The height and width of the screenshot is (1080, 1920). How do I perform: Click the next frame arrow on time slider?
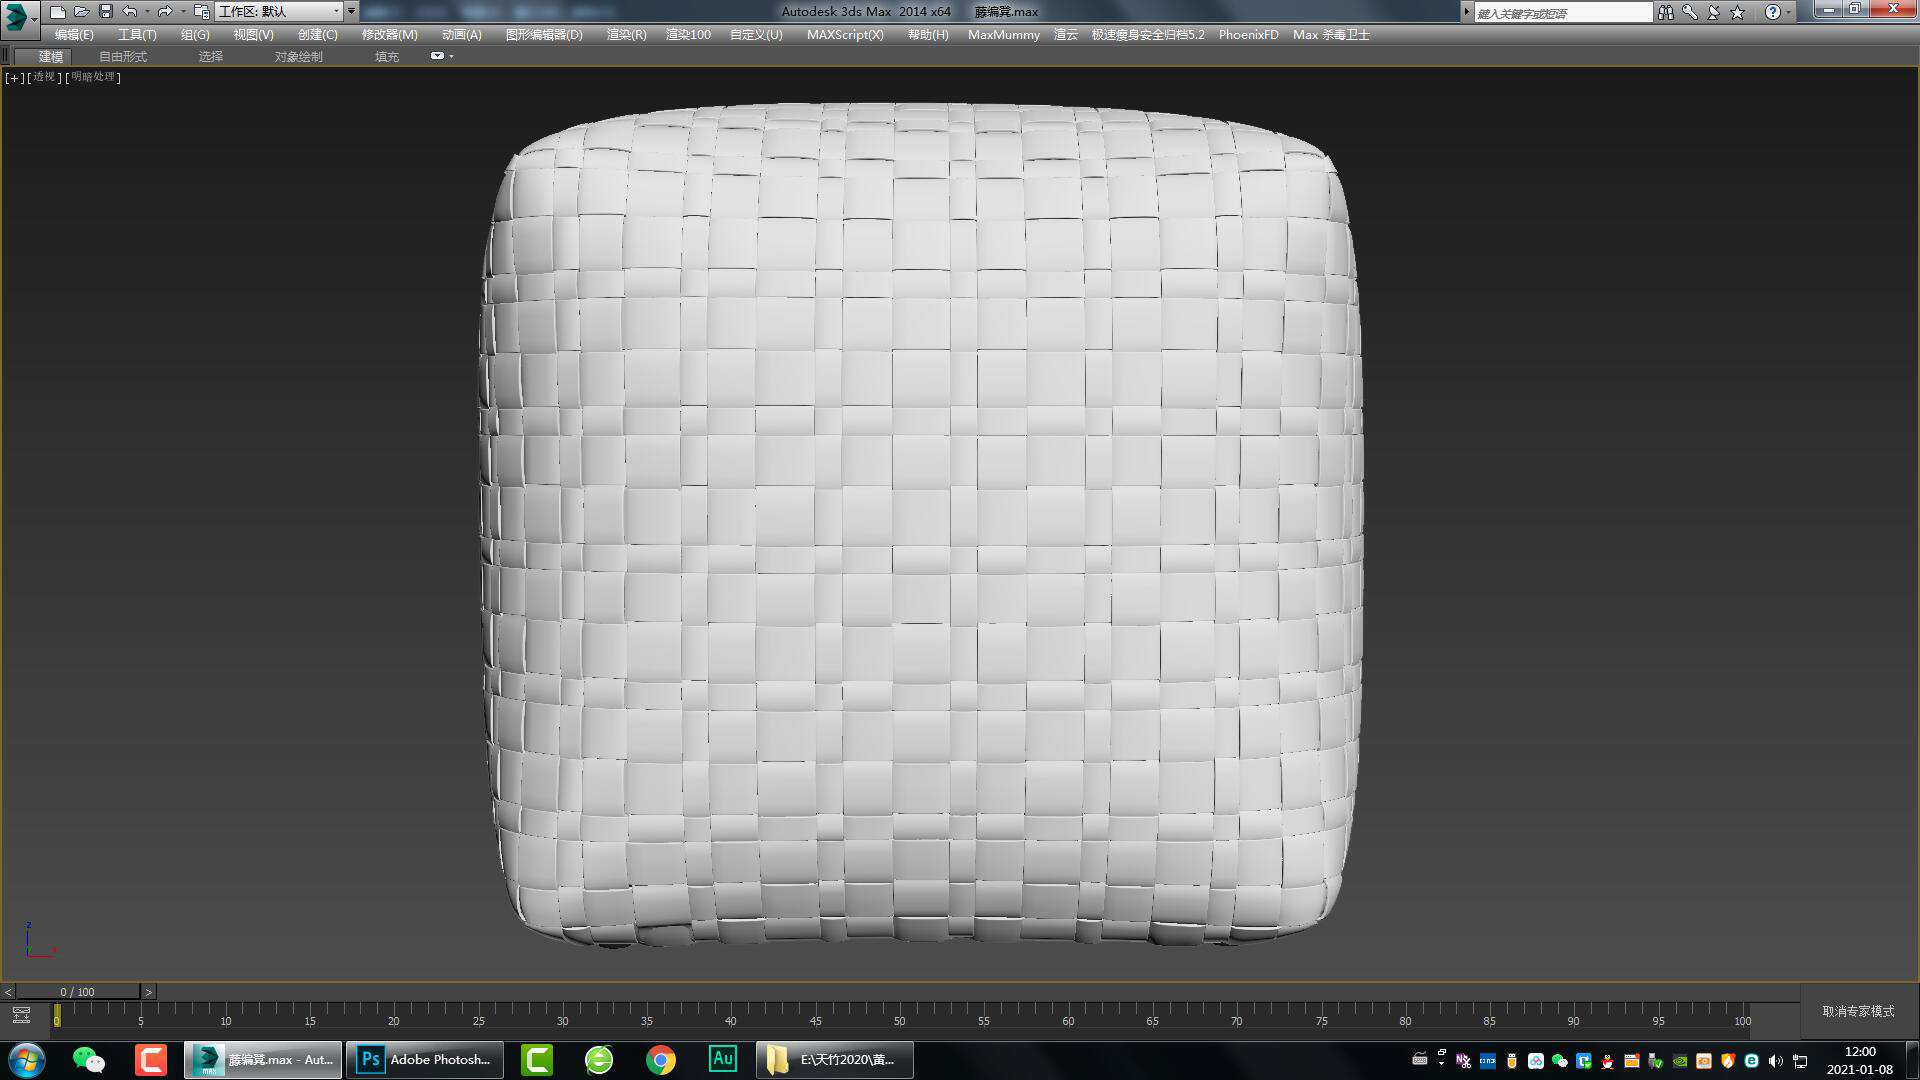click(148, 992)
